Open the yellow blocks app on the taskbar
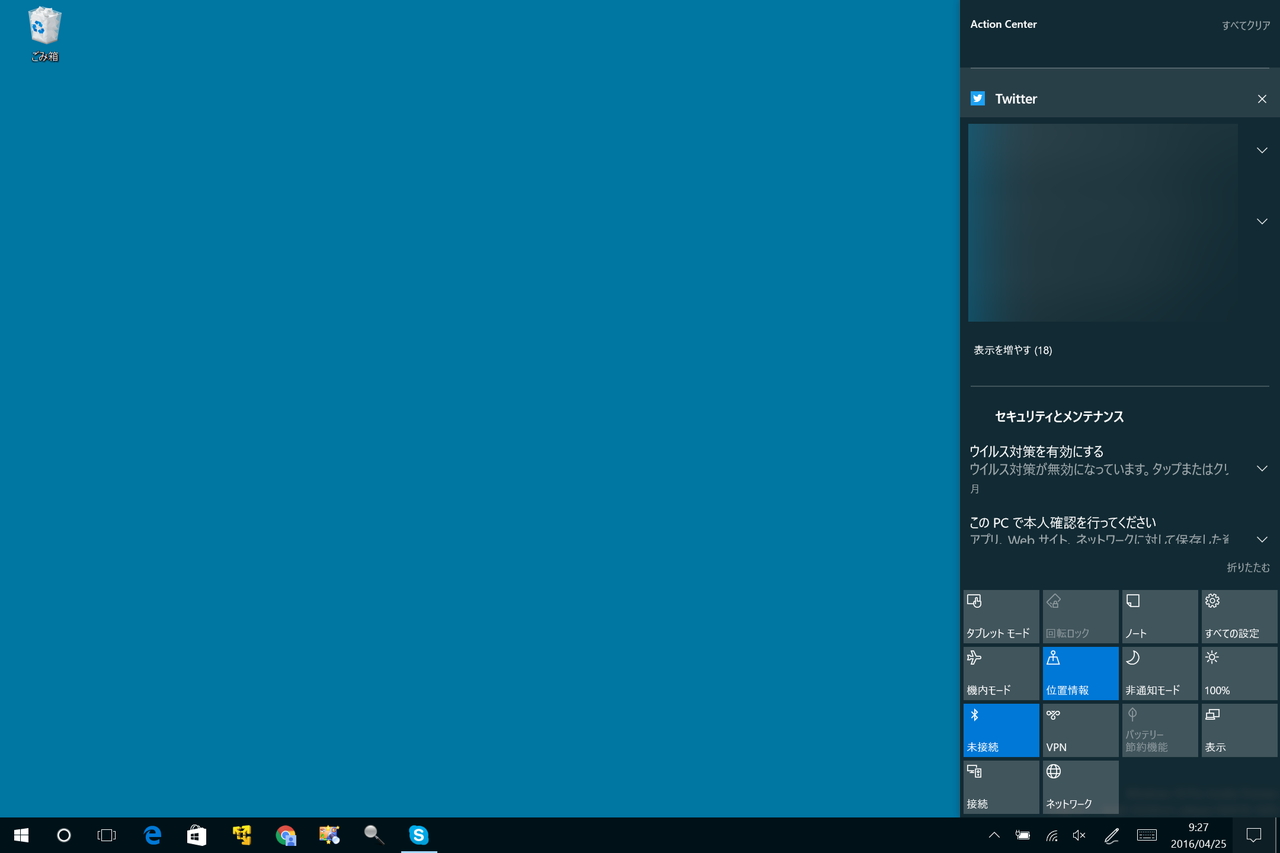This screenshot has height=853, width=1280. click(x=241, y=835)
